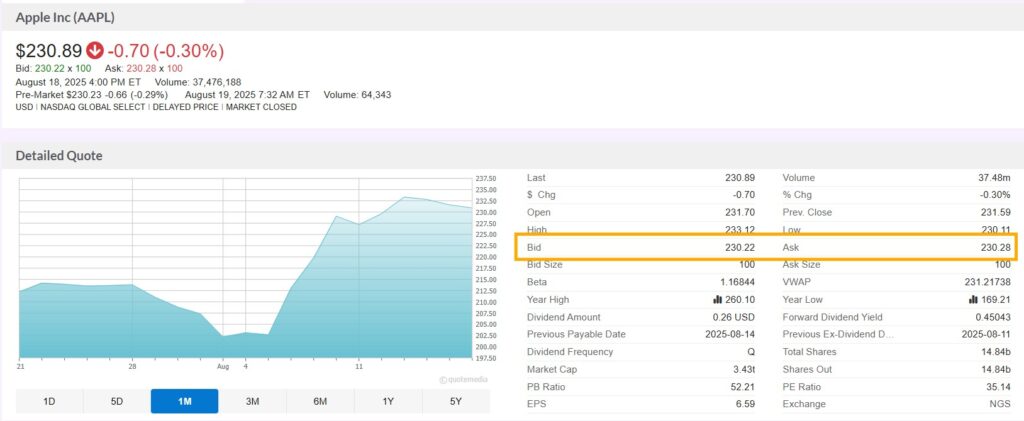1024x421 pixels.
Task: Click the Ask Size label
Action: pyautogui.click(x=802, y=264)
